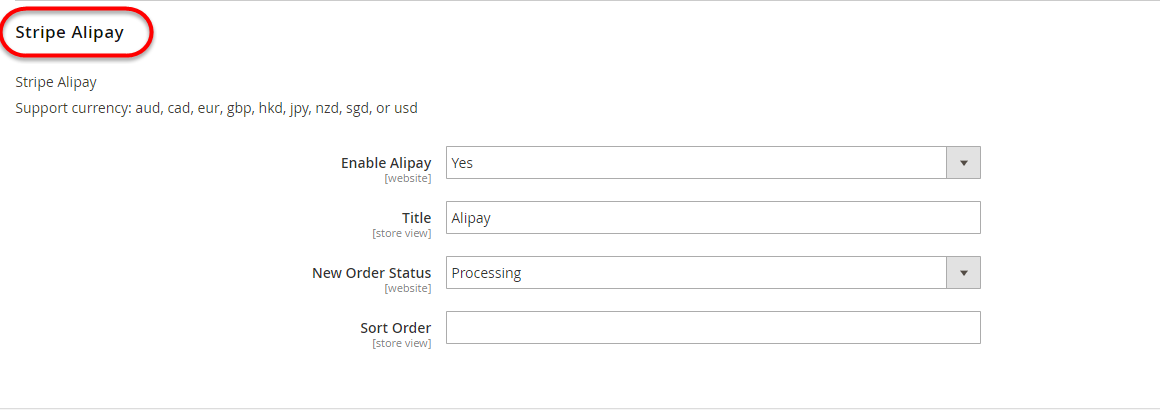The width and height of the screenshot is (1160, 410).
Task: Click the New Order Status label
Action: [372, 273]
